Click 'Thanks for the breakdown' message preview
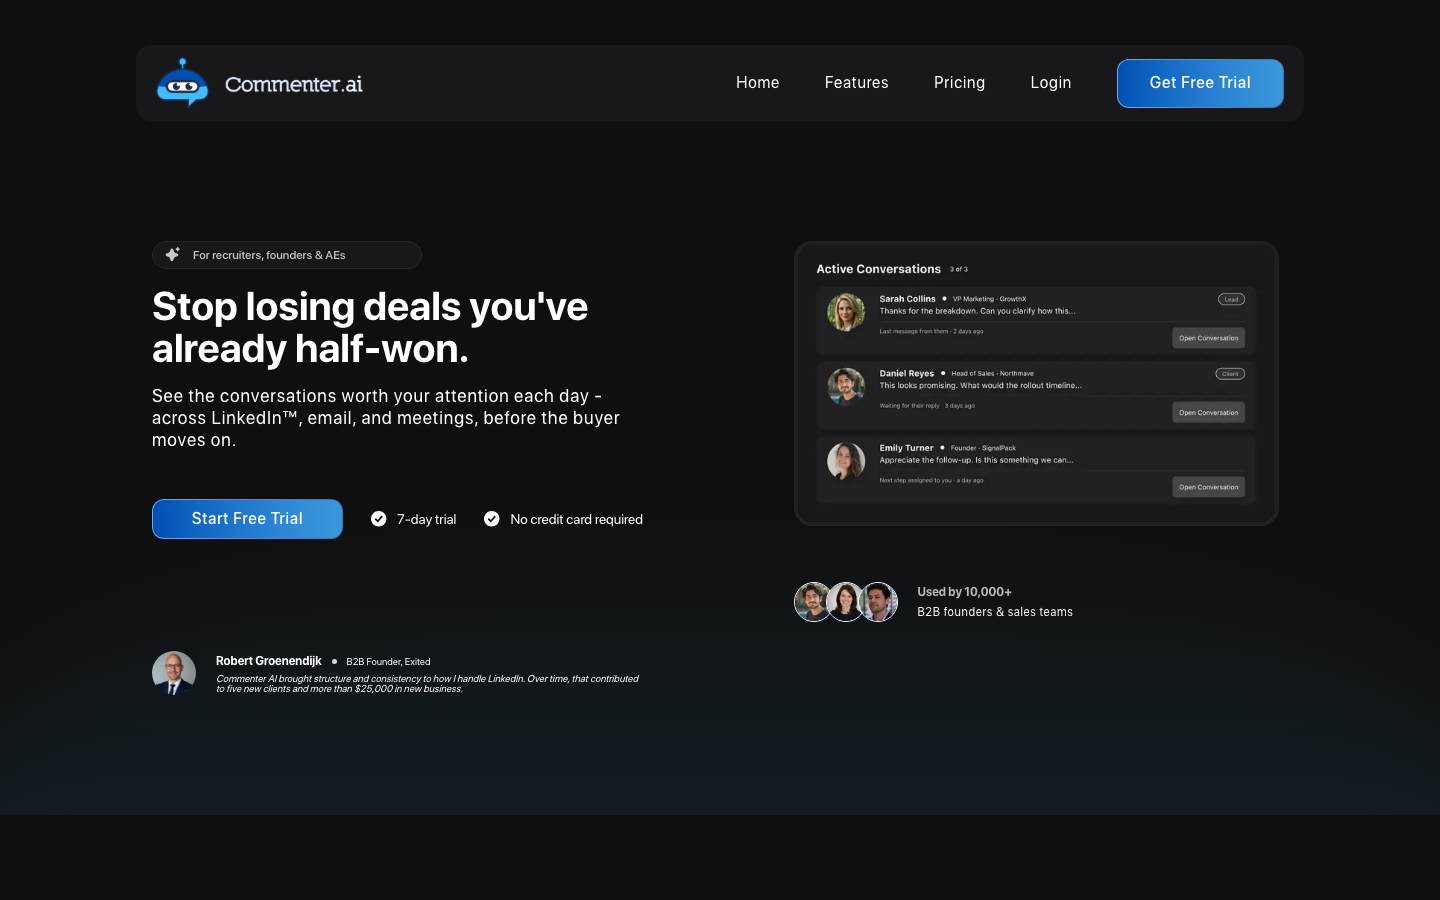Image resolution: width=1440 pixels, height=900 pixels. pyautogui.click(x=977, y=311)
